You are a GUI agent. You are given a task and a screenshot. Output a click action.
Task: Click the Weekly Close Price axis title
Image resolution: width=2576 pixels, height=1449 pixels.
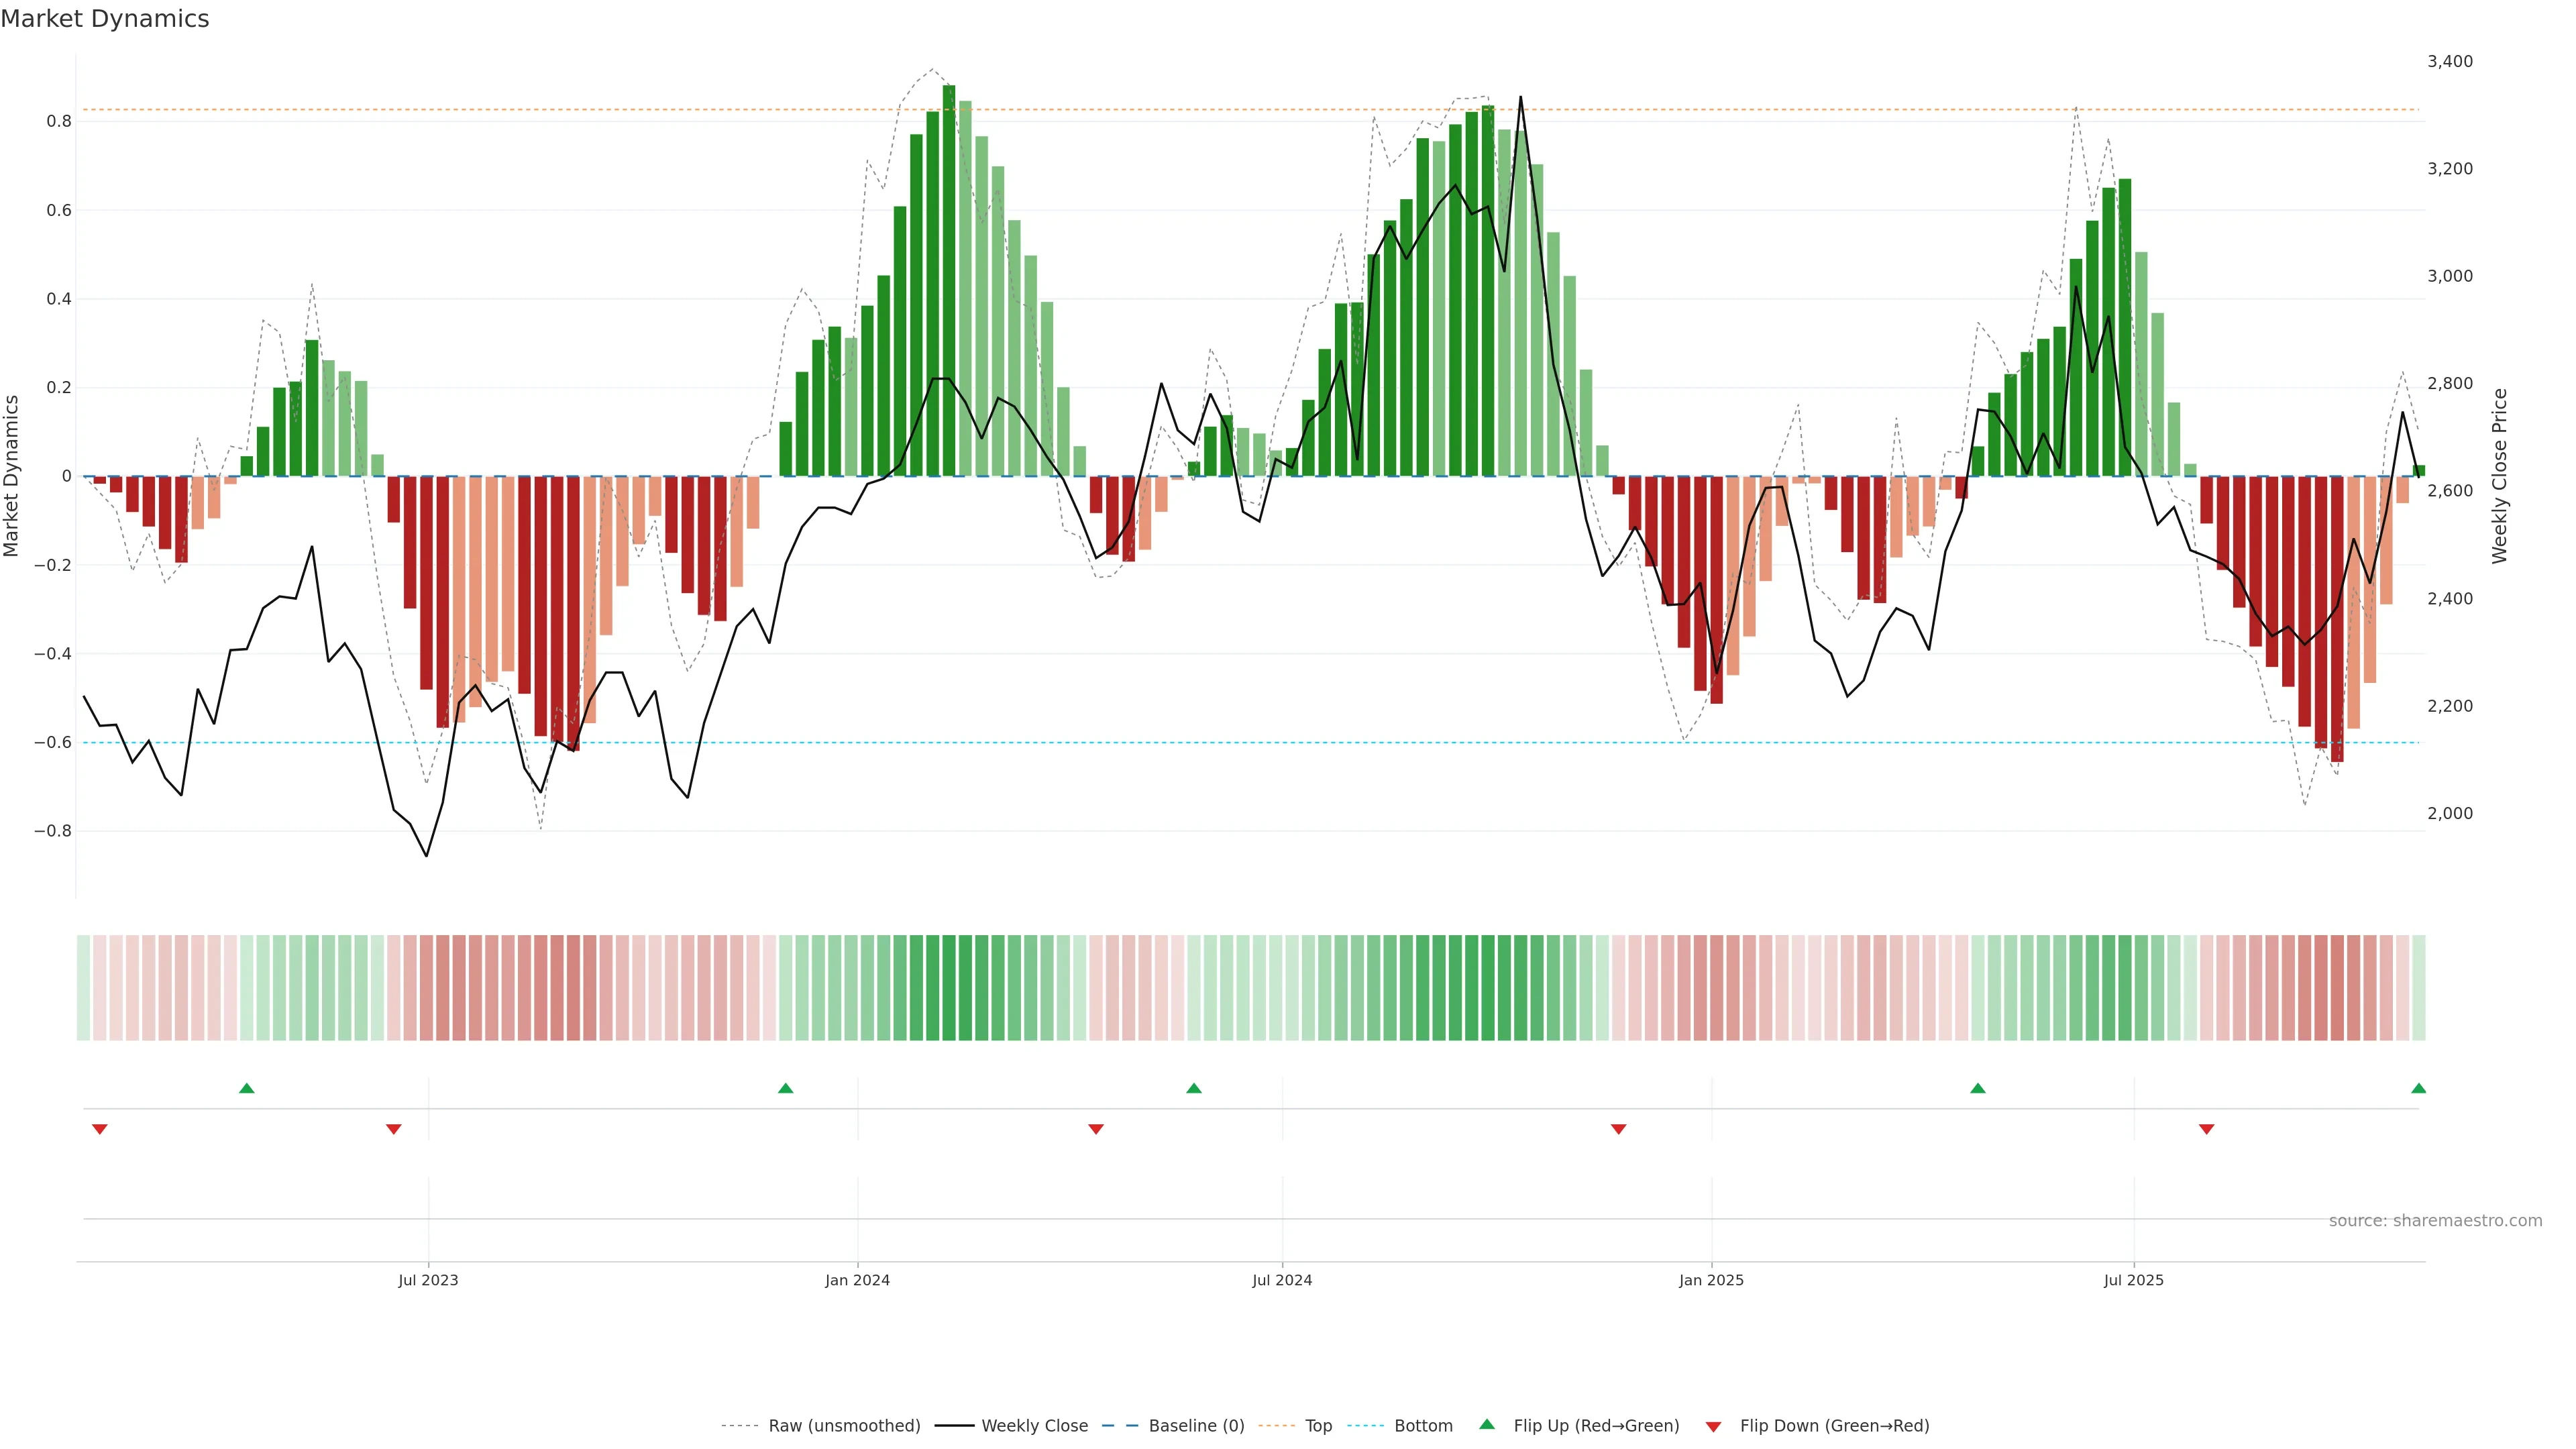pos(2499,476)
